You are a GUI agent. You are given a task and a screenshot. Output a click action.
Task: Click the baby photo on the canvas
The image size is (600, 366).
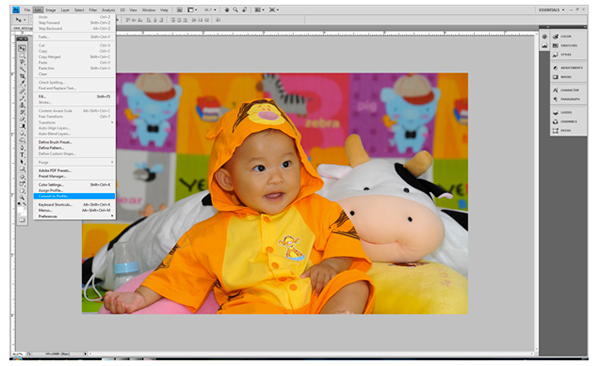pyautogui.click(x=275, y=194)
